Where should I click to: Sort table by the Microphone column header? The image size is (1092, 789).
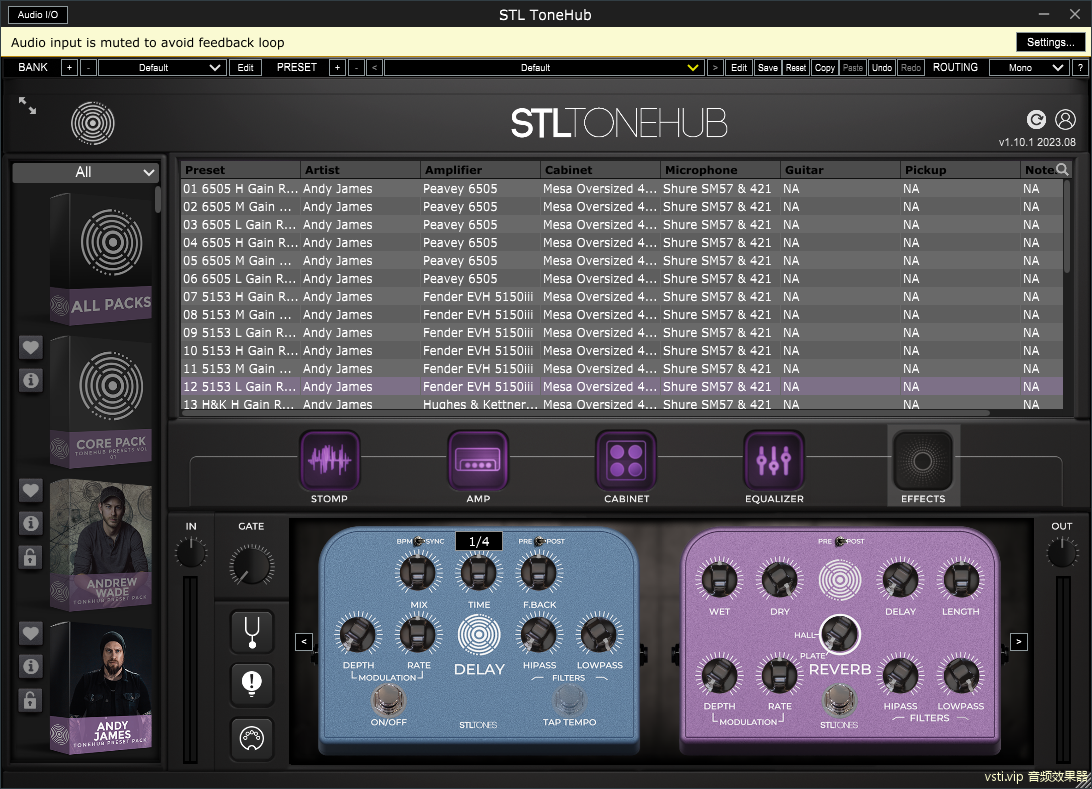(x=721, y=170)
